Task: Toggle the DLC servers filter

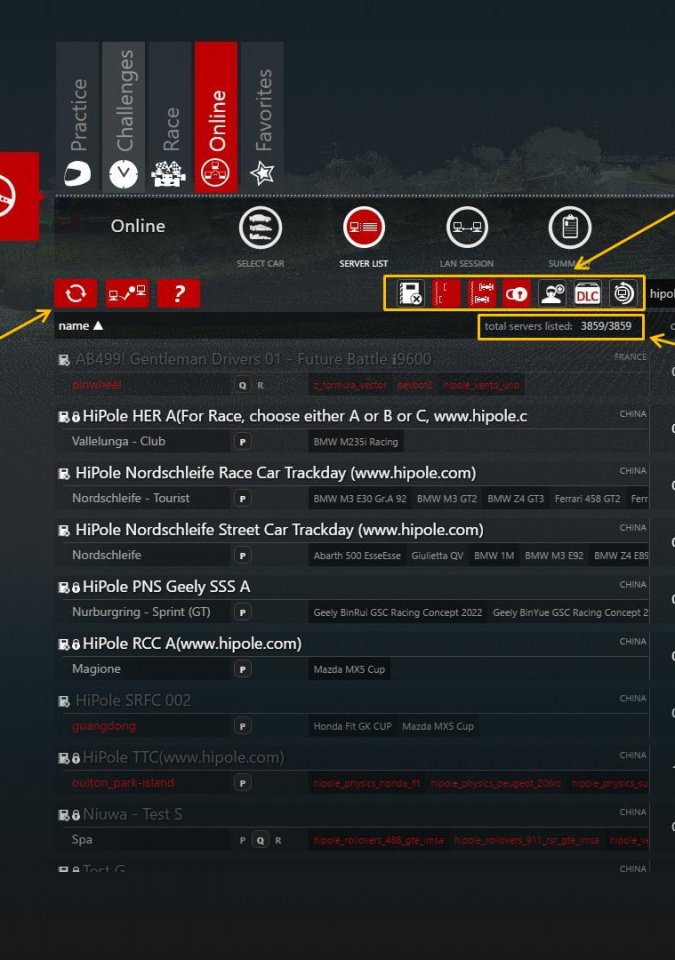Action: [x=587, y=293]
